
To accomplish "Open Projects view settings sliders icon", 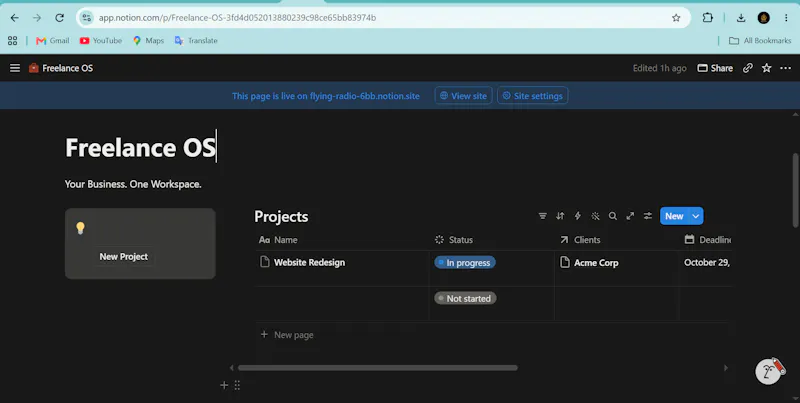I will (647, 216).
